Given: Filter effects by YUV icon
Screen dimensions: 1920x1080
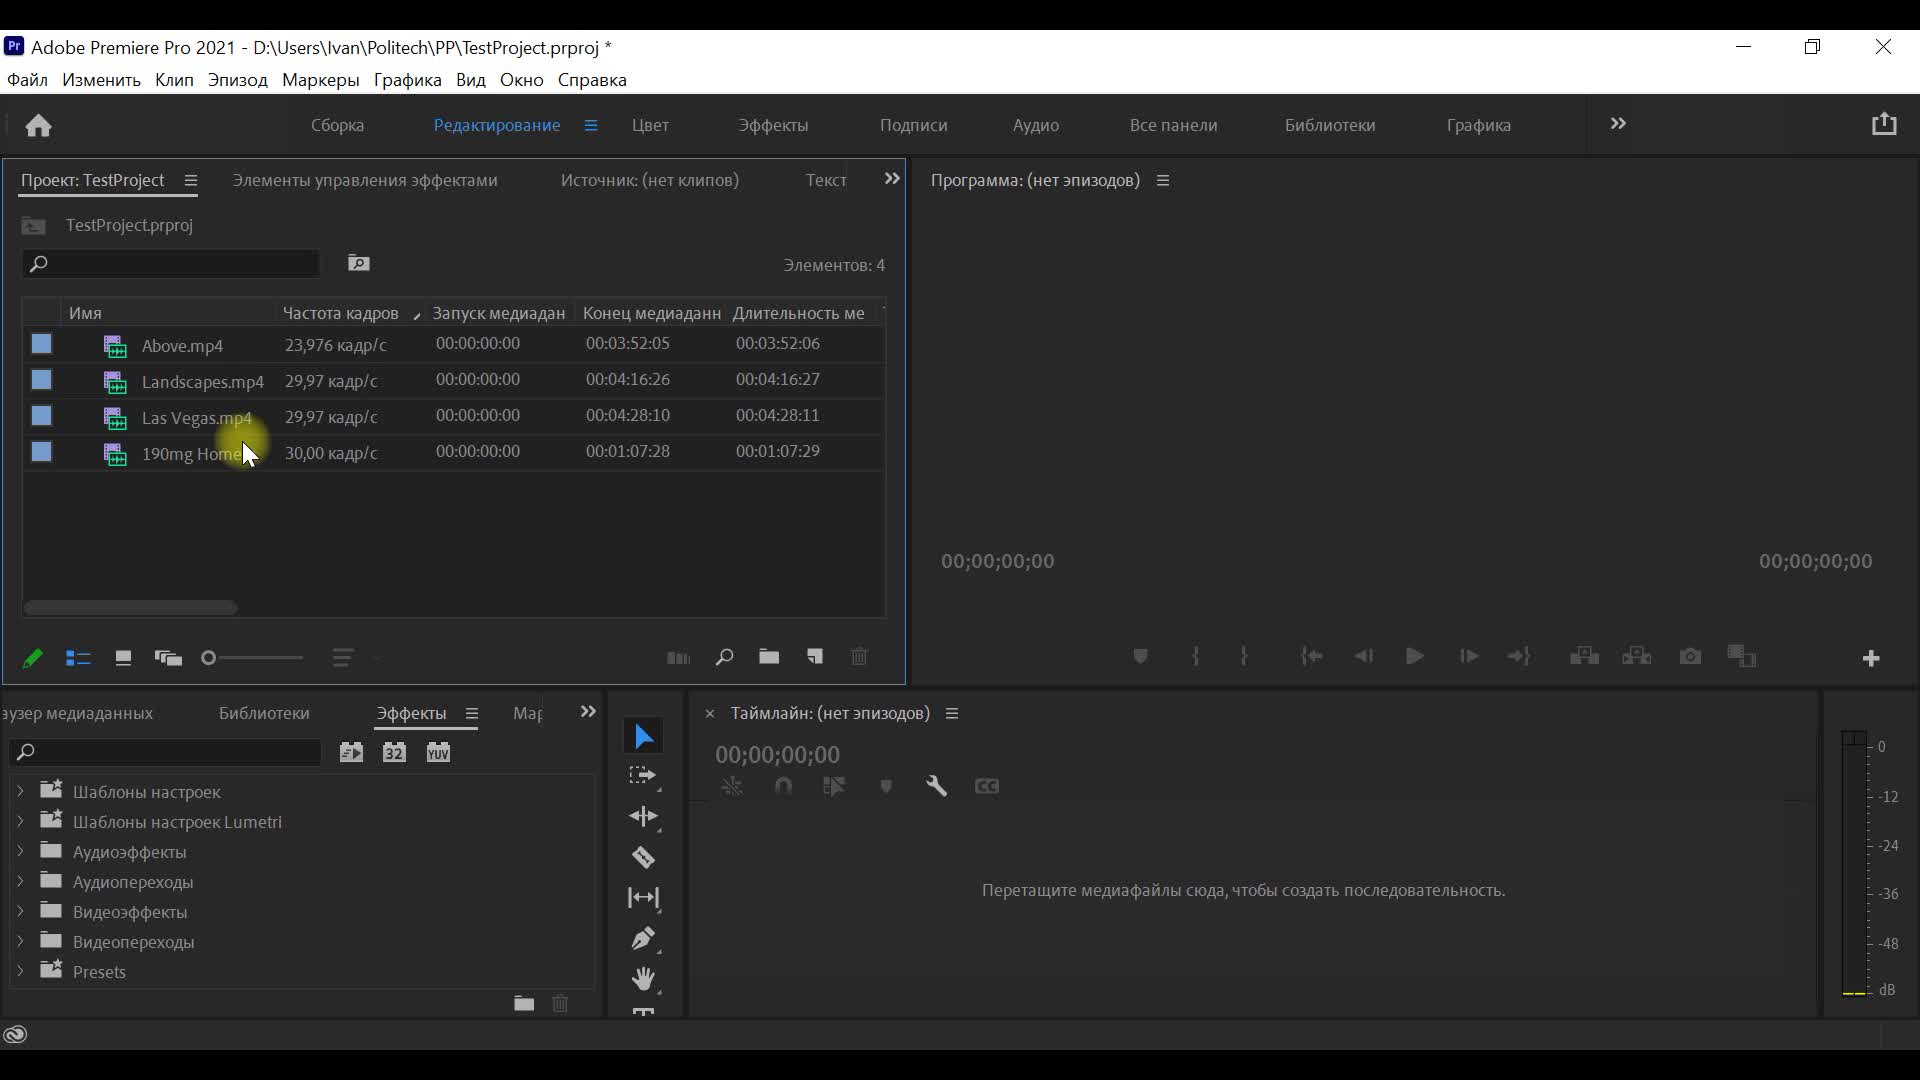Looking at the screenshot, I should pyautogui.click(x=438, y=752).
